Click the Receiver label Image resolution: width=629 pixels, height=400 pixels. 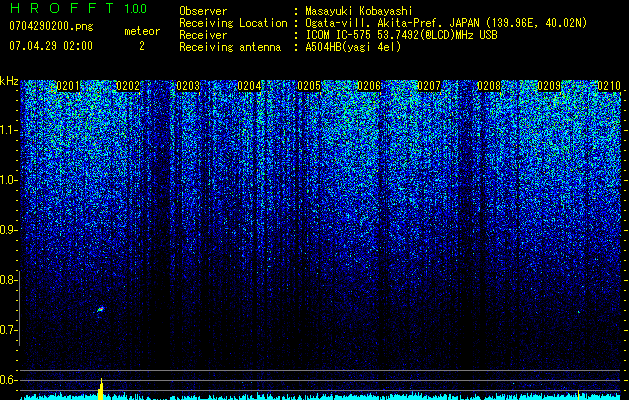(203, 35)
